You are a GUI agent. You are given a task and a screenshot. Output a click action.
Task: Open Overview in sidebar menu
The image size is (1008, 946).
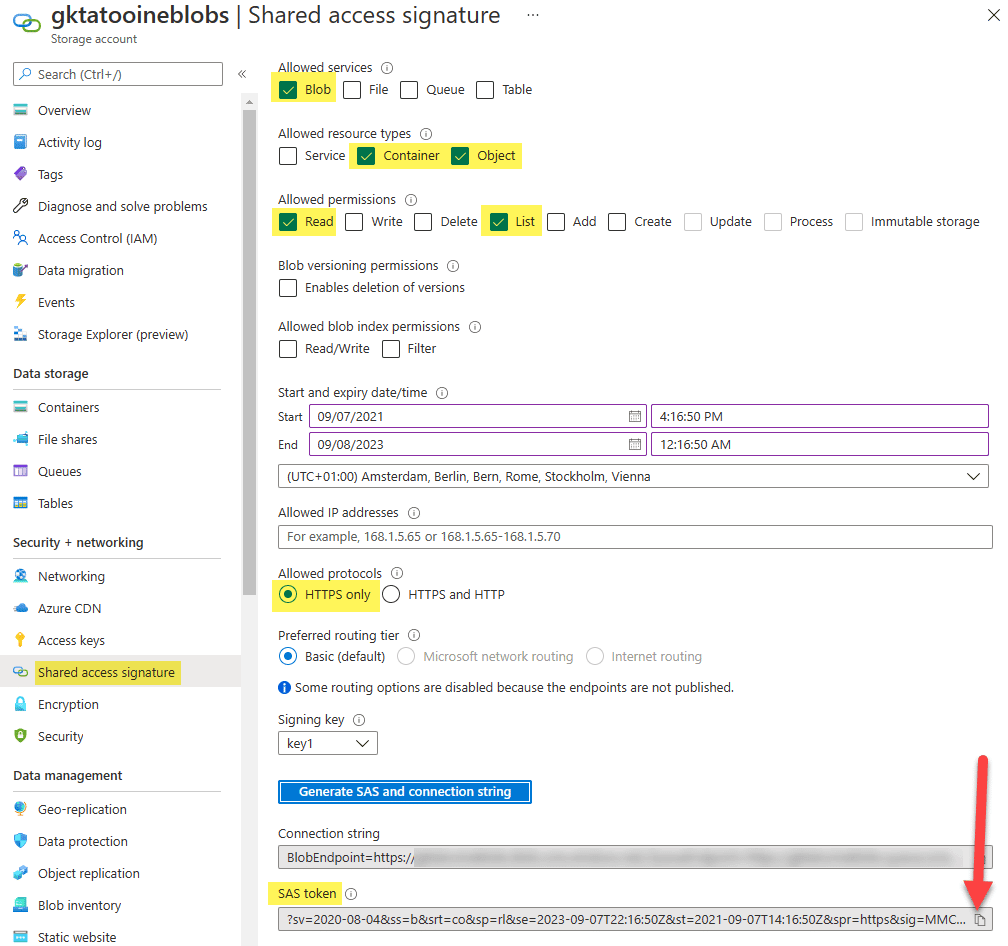click(64, 111)
